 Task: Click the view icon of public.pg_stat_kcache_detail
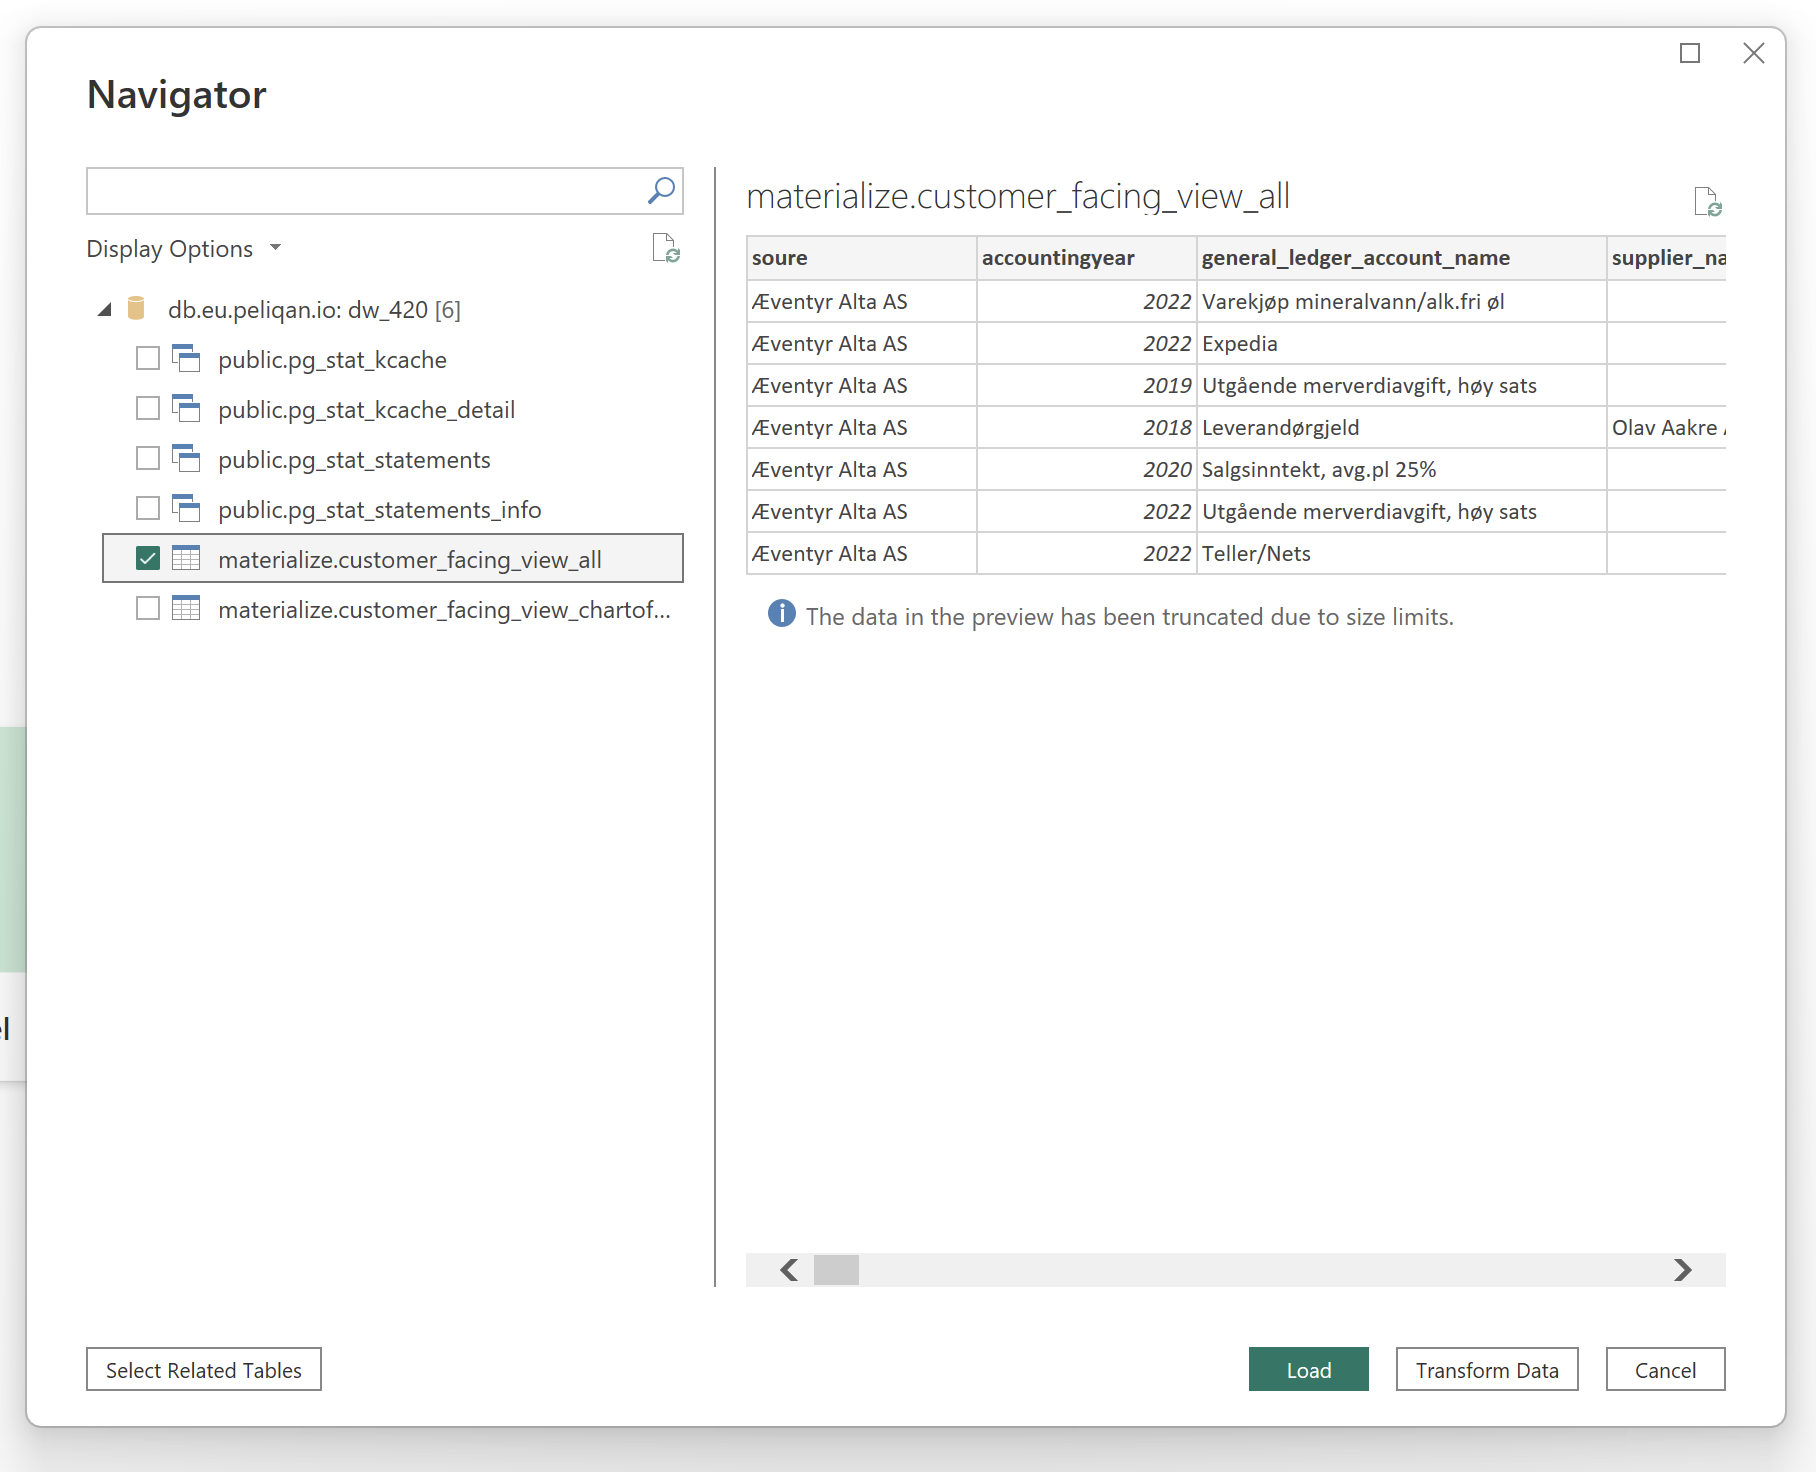click(x=186, y=408)
